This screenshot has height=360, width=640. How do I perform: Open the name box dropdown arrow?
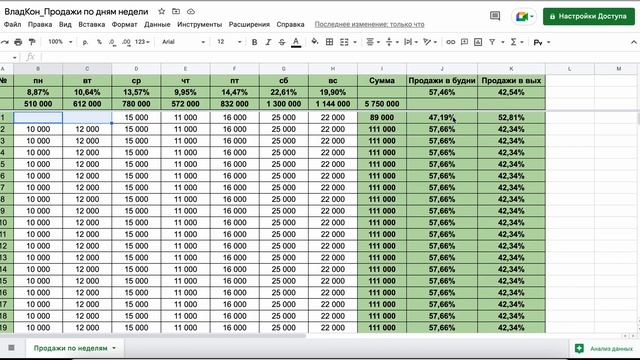tap(15, 58)
